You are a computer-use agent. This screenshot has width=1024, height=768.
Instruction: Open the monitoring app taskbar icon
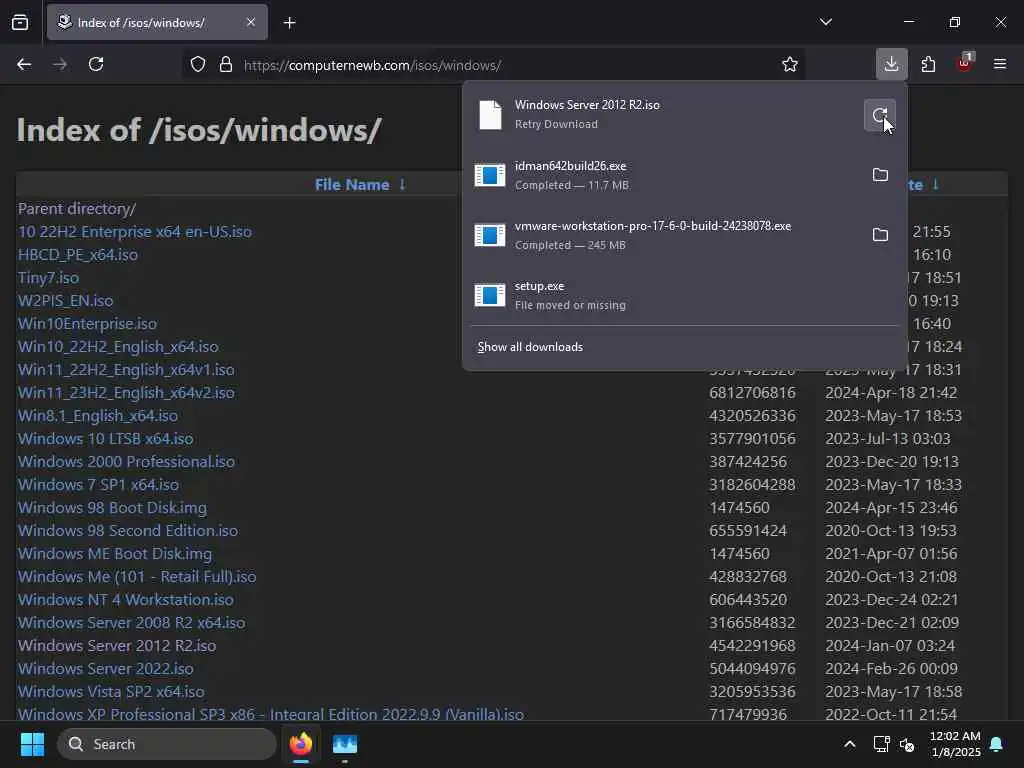tap(345, 744)
